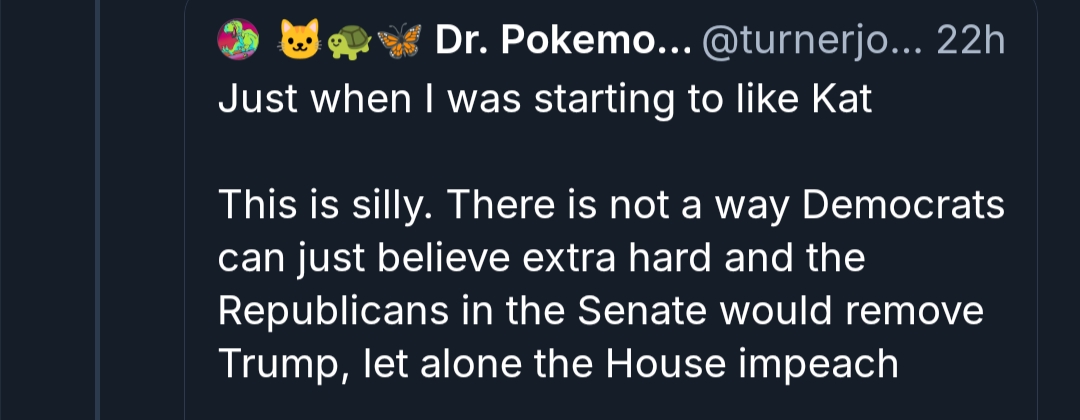
Task: Click the word "Democrats" in the tweet
Action: click(x=903, y=206)
